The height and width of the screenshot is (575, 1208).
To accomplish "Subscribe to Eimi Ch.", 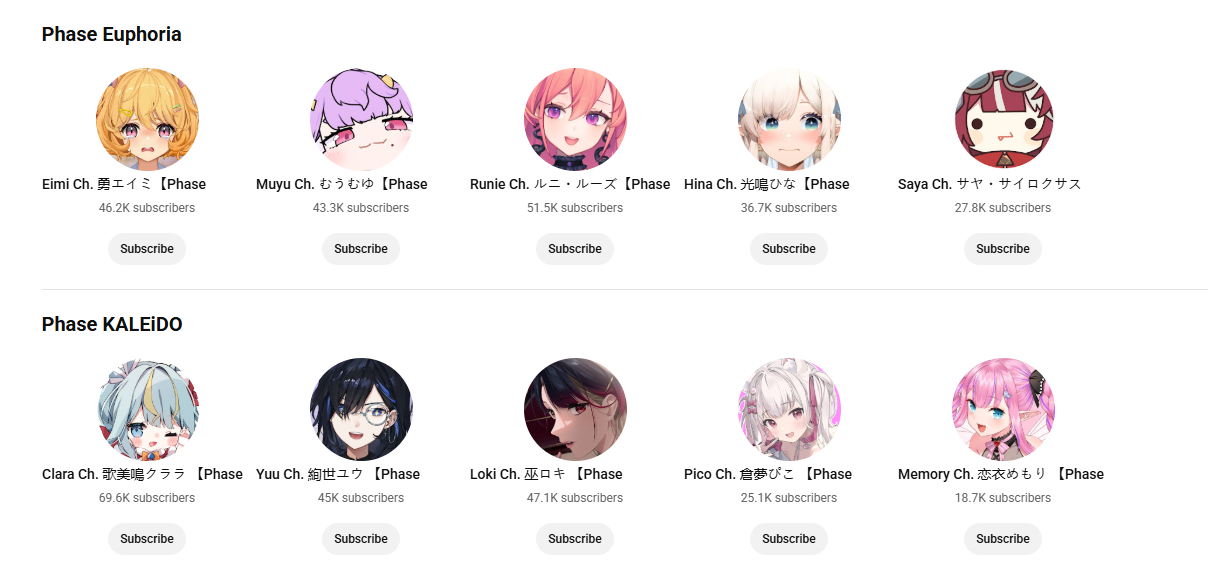I will point(147,249).
